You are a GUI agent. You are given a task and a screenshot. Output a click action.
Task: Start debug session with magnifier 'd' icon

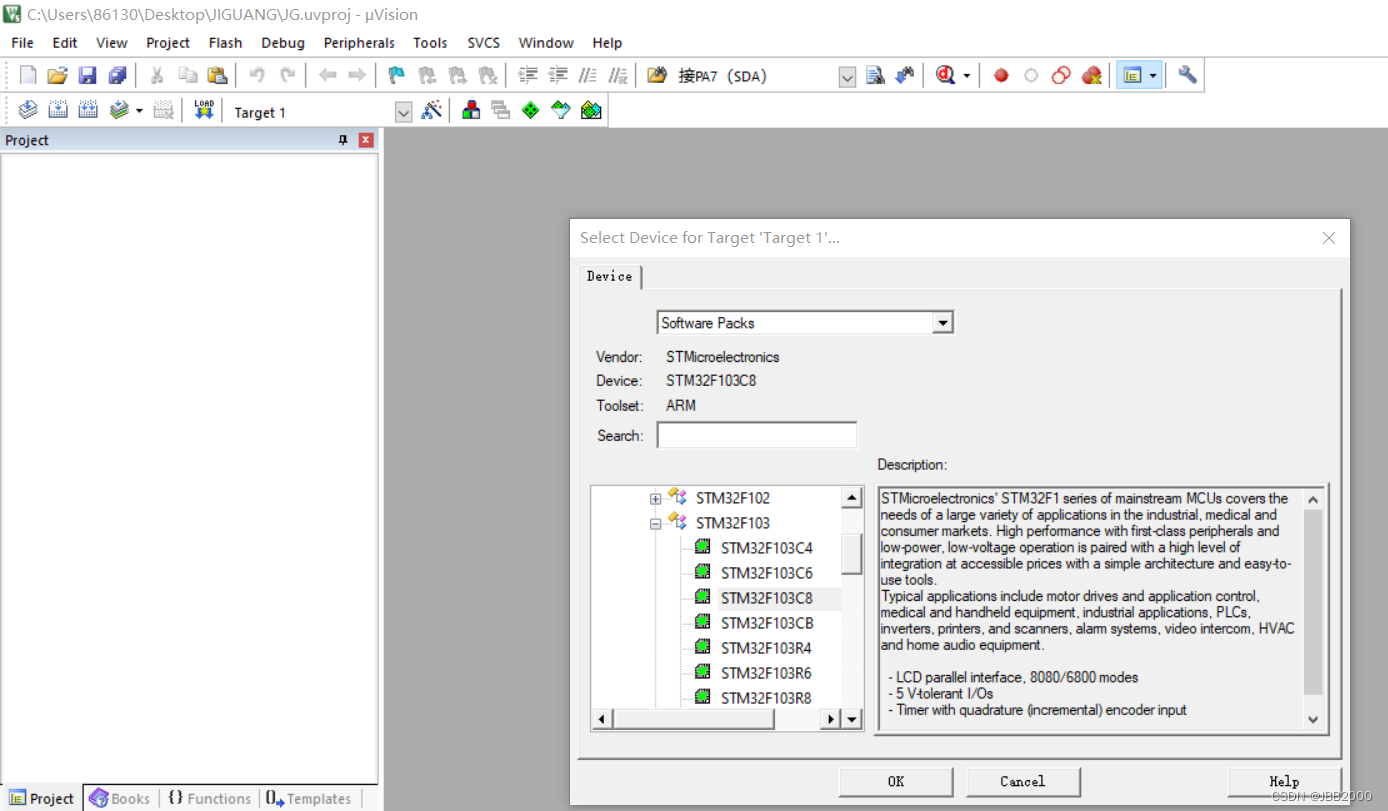946,75
